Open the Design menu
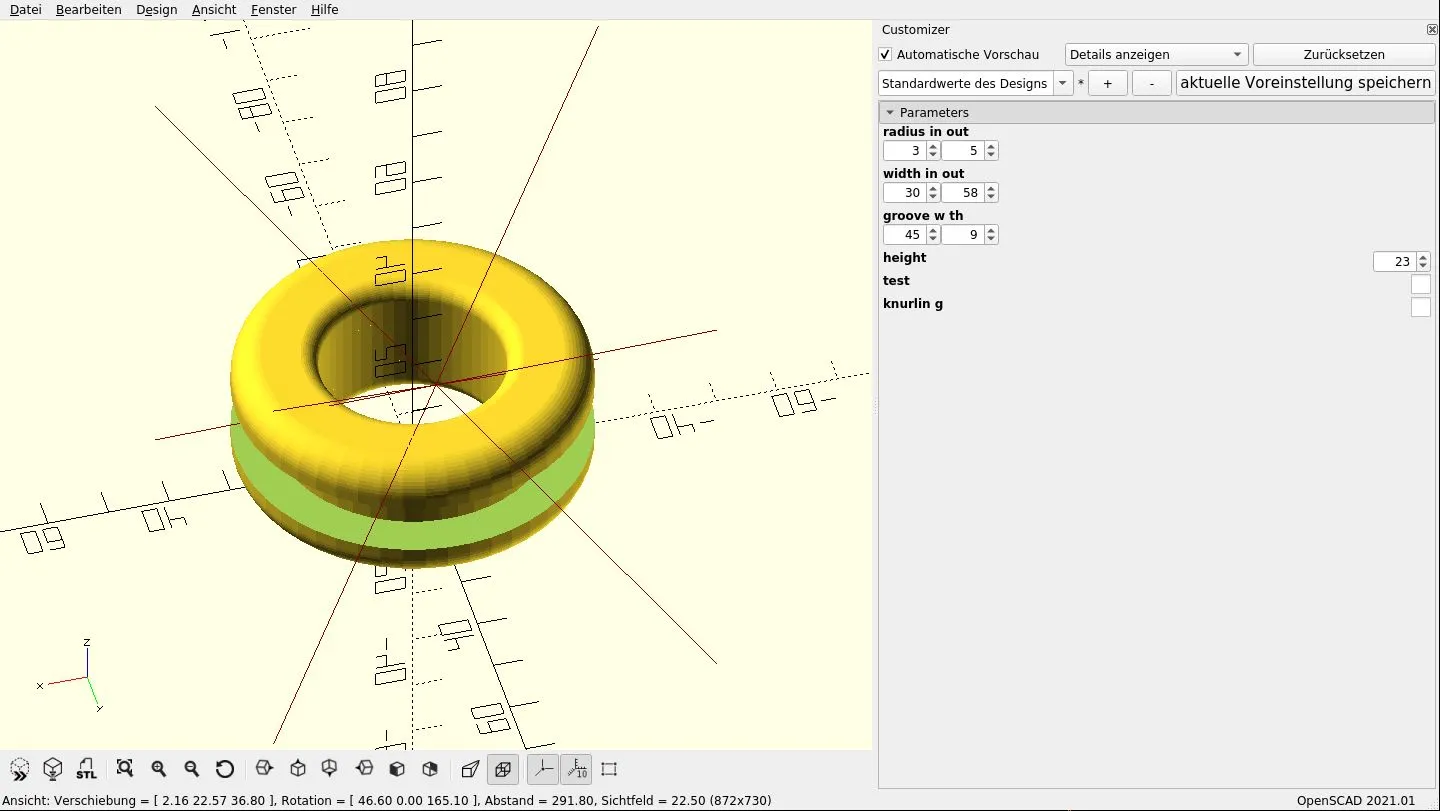This screenshot has height=811, width=1440. pos(157,10)
